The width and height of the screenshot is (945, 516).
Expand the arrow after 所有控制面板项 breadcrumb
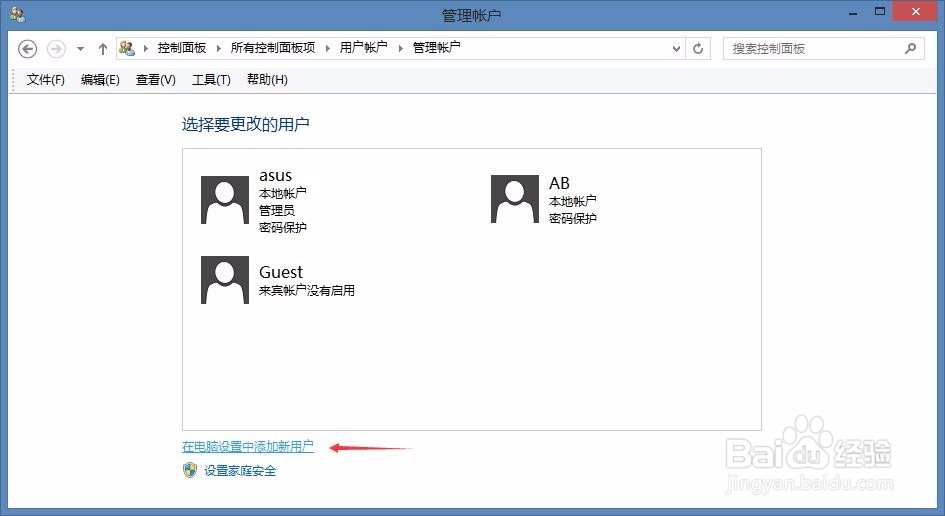328,48
